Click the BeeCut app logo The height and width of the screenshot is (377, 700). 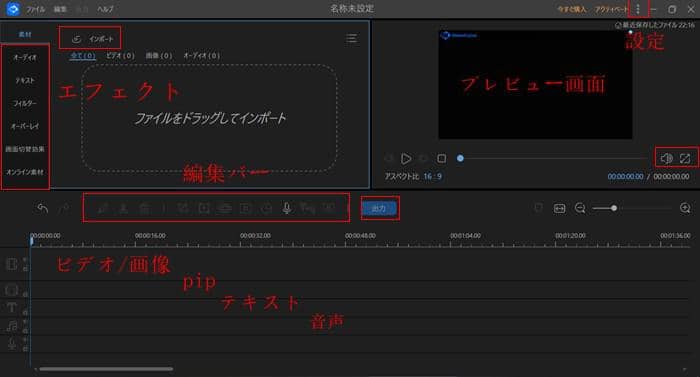coord(13,8)
